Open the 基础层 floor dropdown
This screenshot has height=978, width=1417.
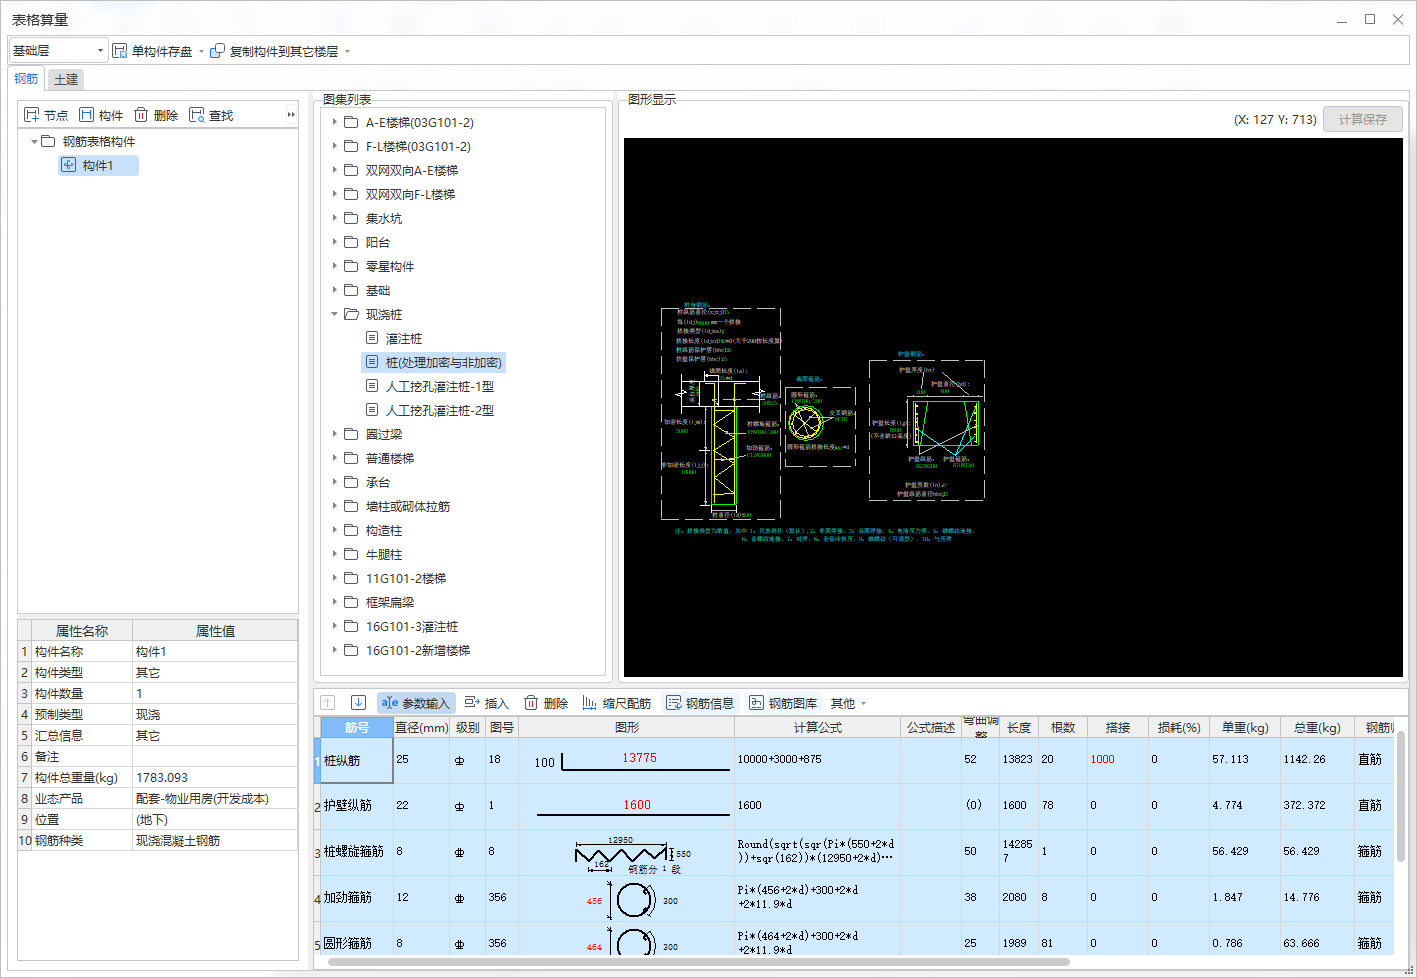coord(58,51)
